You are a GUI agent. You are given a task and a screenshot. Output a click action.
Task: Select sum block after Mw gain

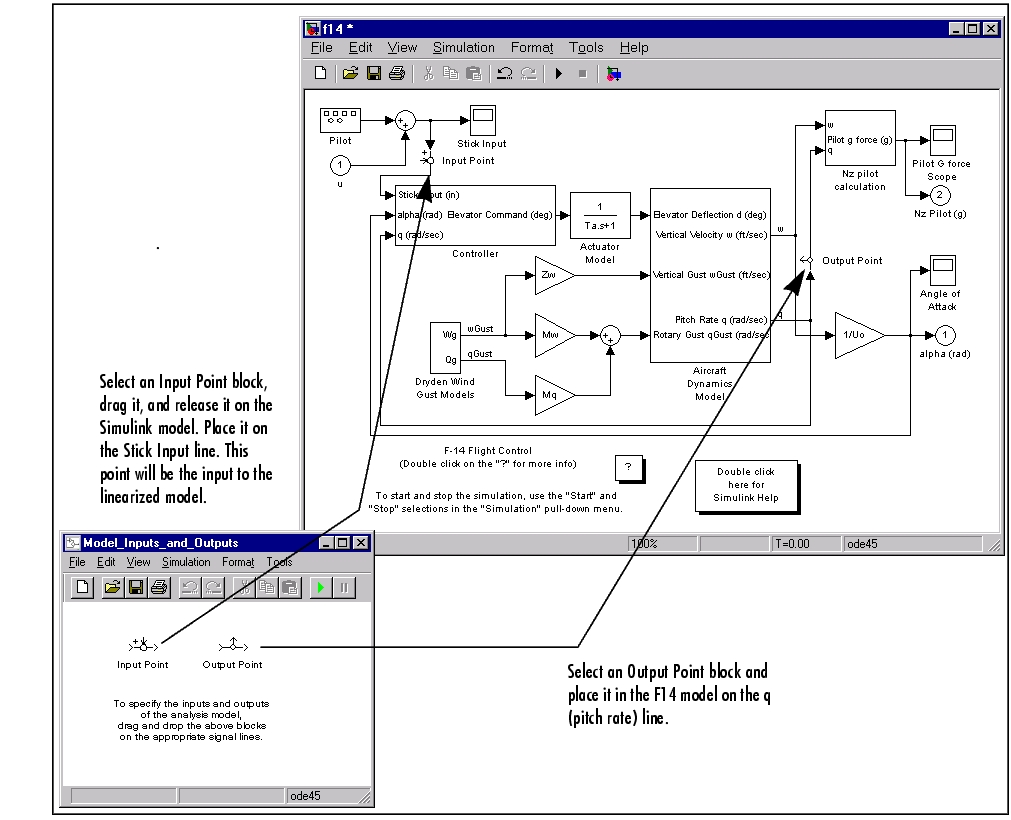click(x=610, y=335)
